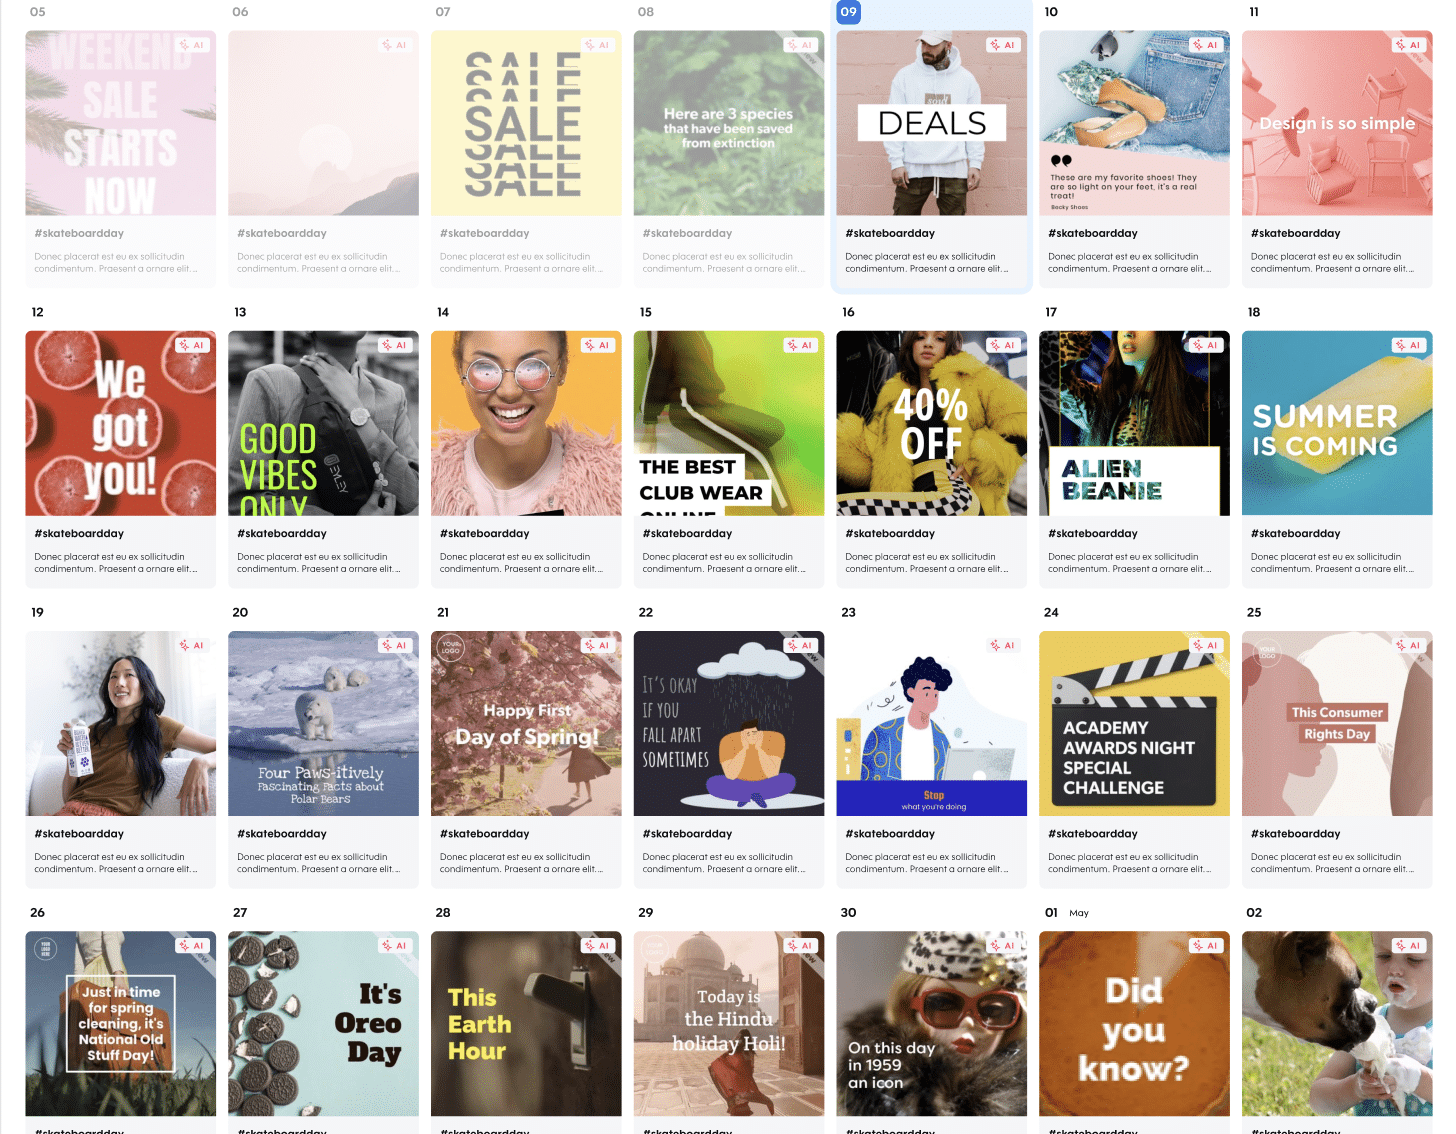
Task: Select the "This Earth Hour" post image
Action: [526, 1023]
